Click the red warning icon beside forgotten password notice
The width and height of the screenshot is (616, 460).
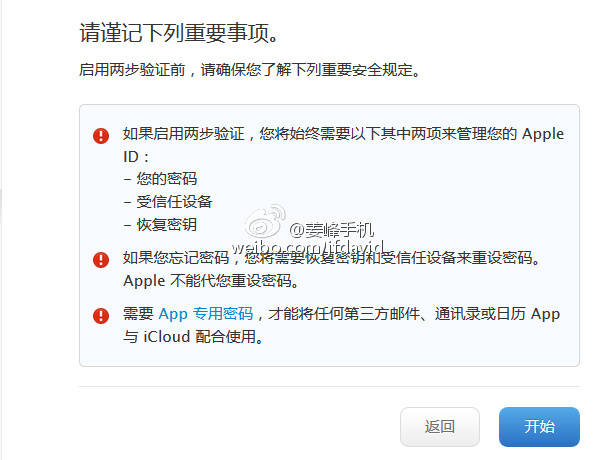(101, 260)
